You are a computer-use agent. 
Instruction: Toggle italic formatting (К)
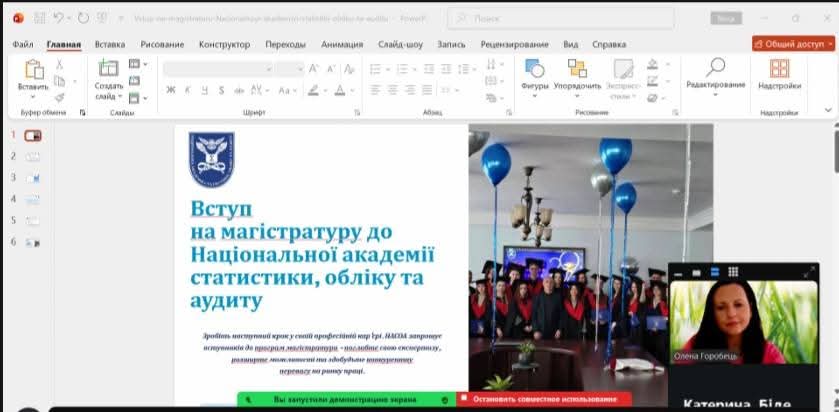coord(188,90)
